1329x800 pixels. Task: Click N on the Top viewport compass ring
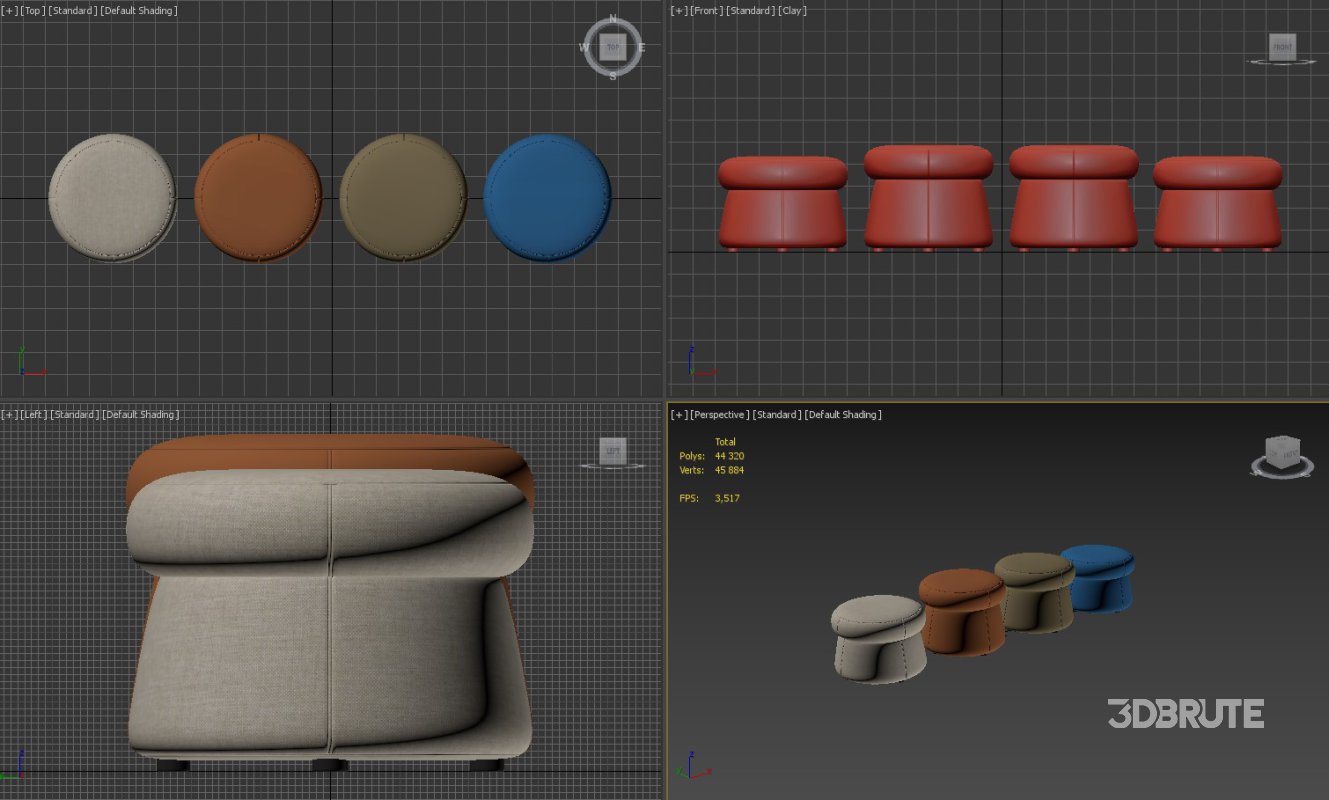[x=611, y=17]
